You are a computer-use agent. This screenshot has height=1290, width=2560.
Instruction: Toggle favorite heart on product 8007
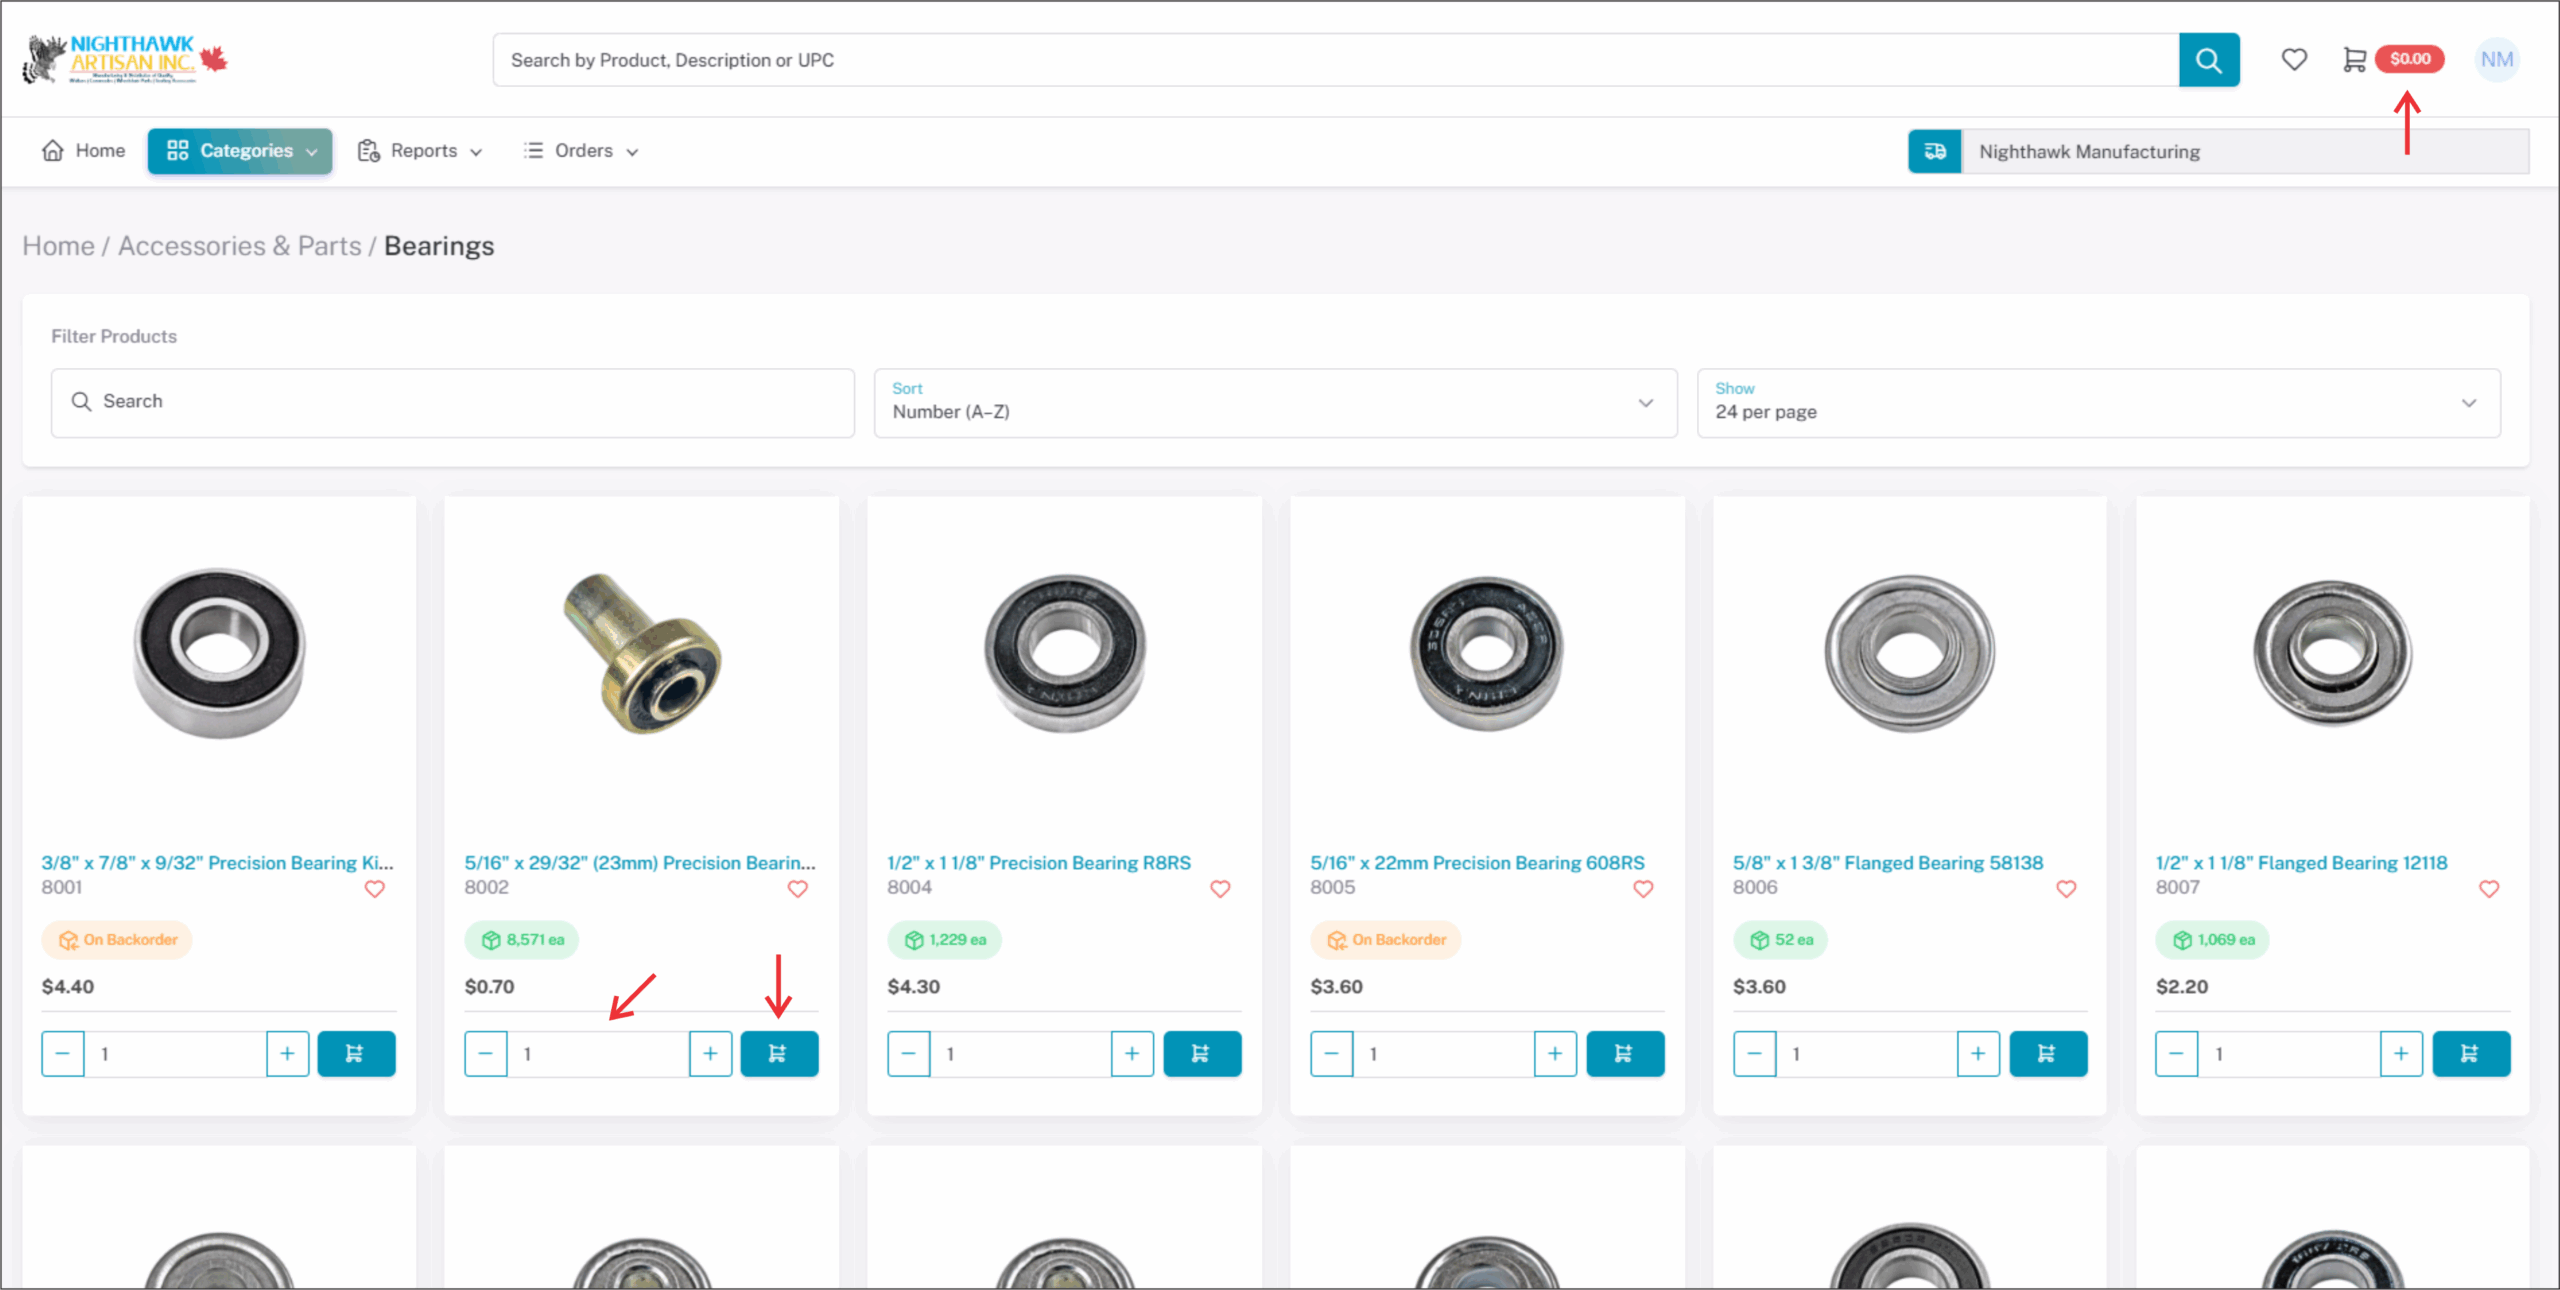pyautogui.click(x=2489, y=888)
